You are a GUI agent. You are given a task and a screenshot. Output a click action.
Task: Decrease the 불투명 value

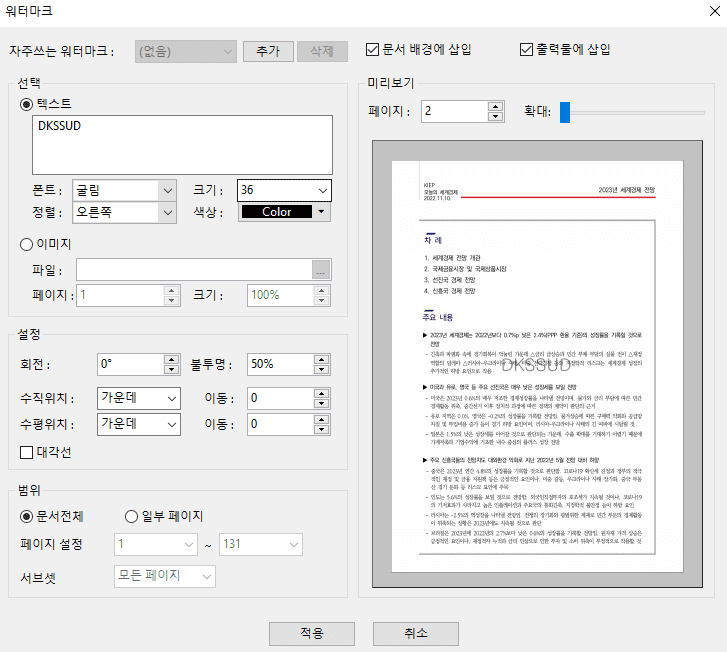[321, 369]
